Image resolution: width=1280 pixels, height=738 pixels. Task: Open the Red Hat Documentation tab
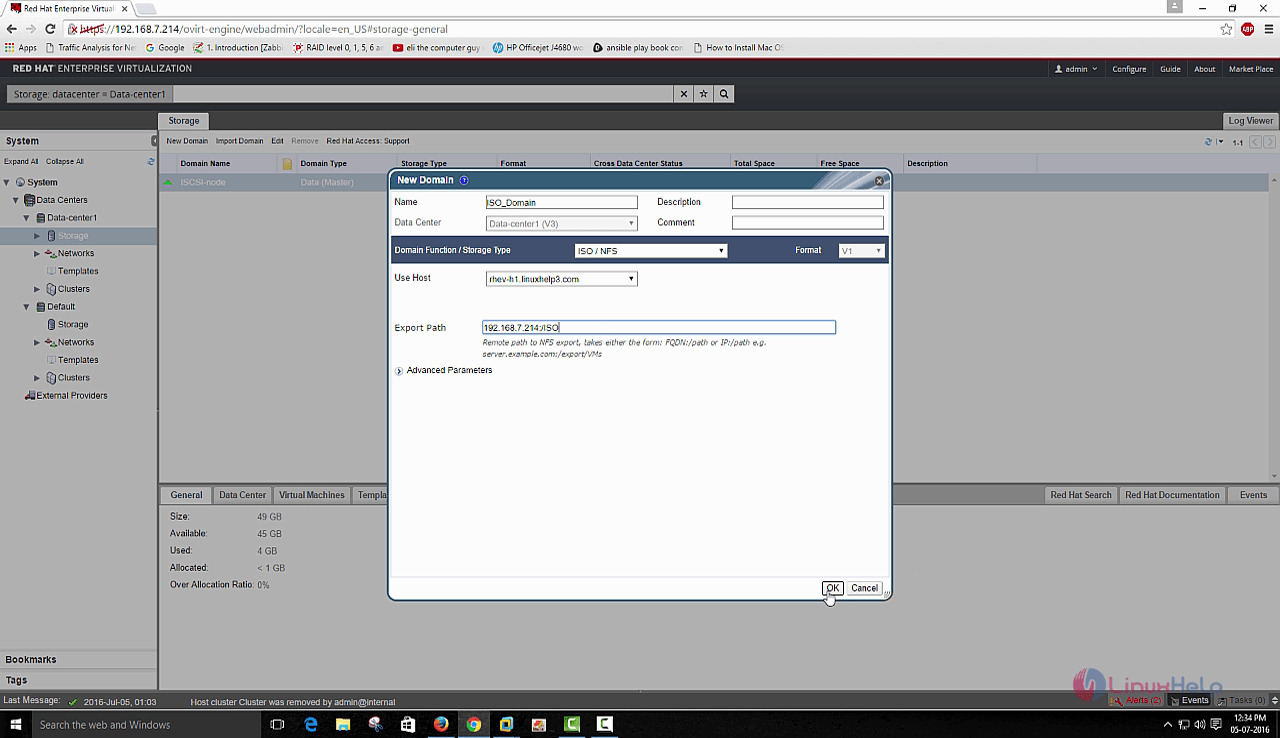point(1172,495)
